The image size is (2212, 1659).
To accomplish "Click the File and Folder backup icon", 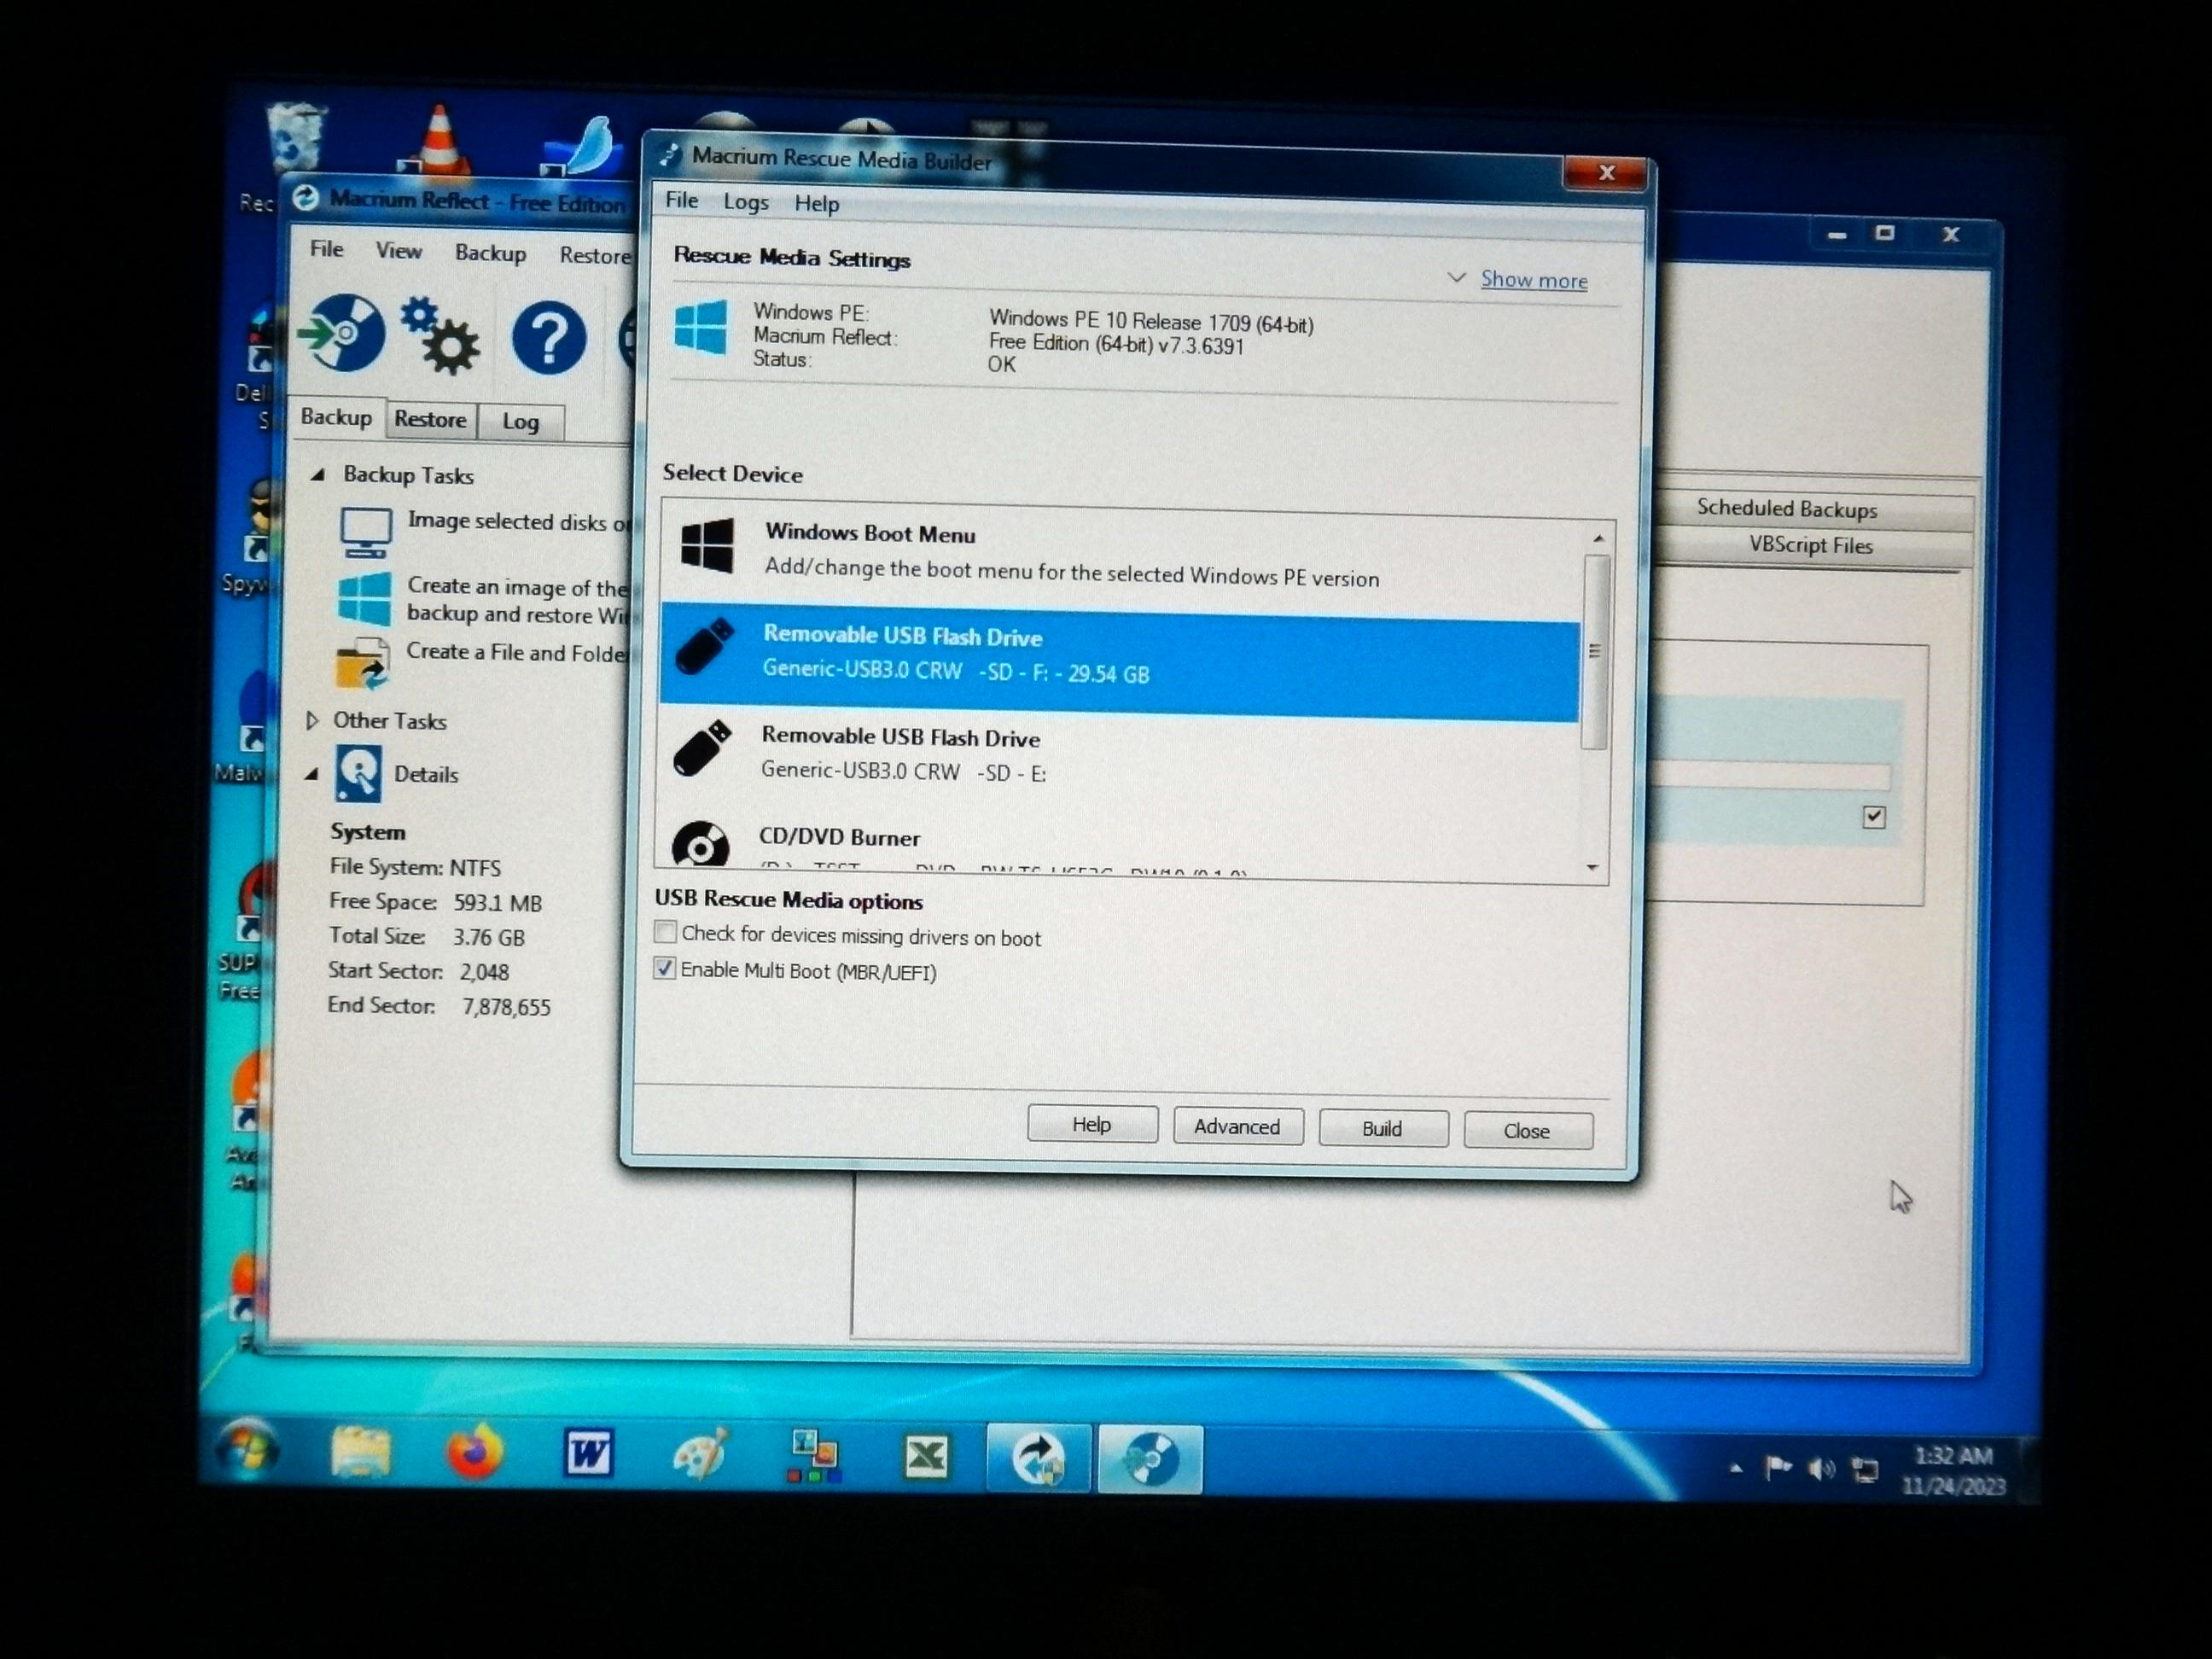I will 362,664.
